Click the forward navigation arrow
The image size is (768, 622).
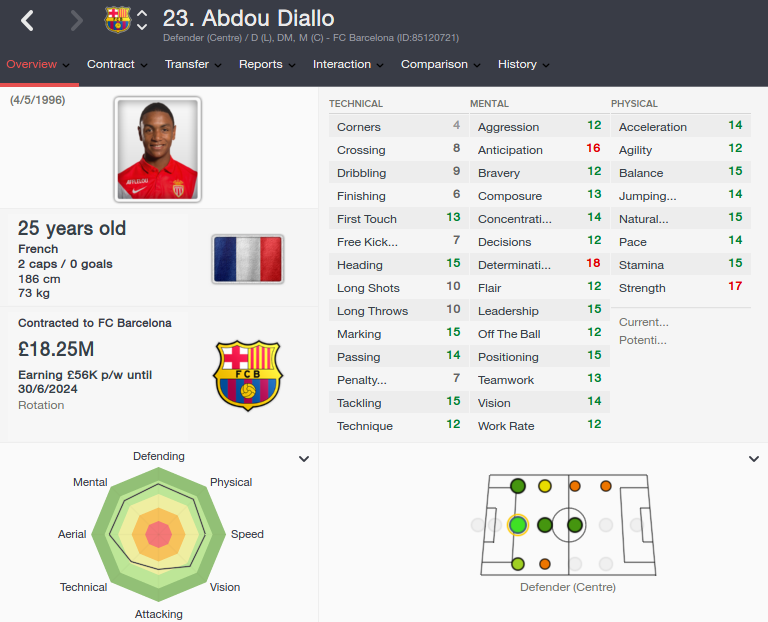76,21
